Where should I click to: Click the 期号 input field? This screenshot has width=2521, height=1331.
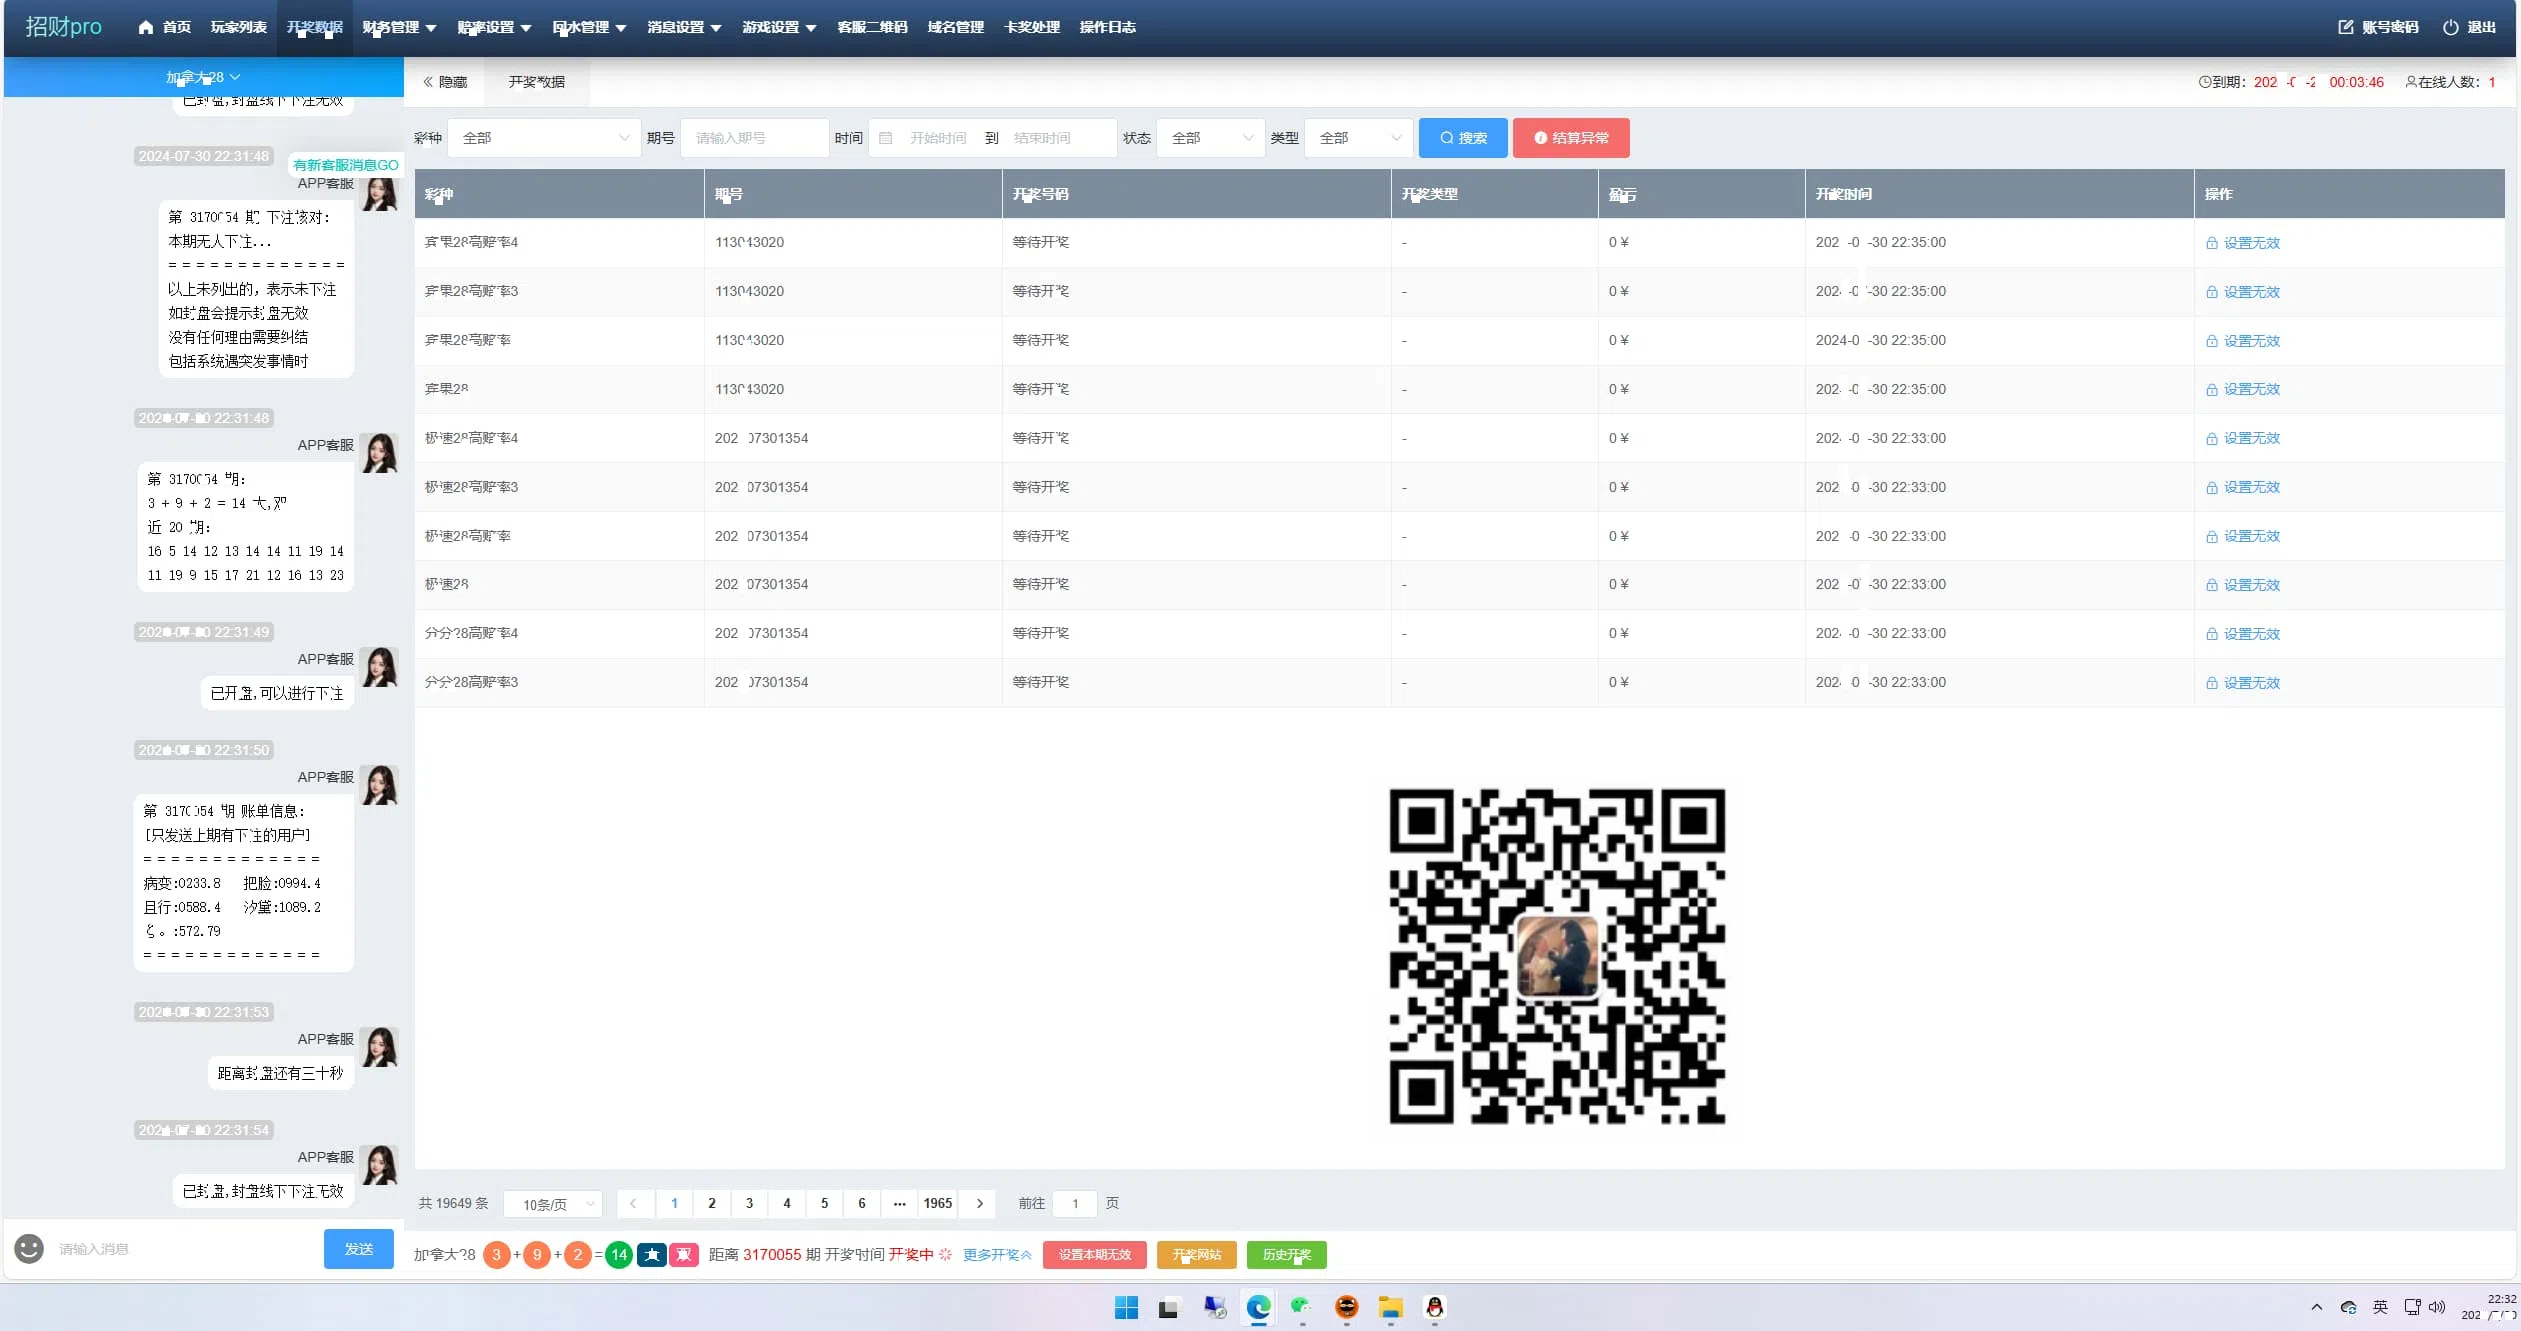point(754,138)
